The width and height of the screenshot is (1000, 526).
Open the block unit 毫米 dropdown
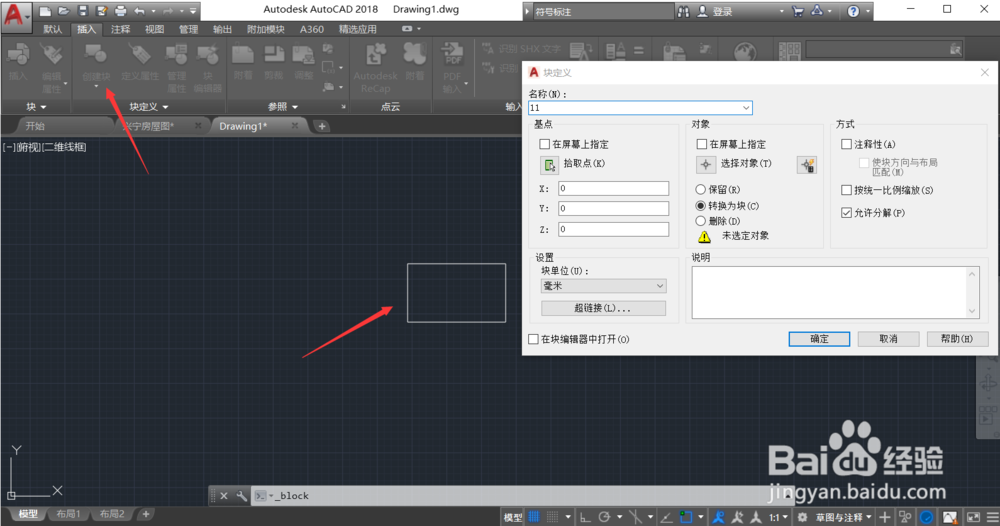click(603, 286)
